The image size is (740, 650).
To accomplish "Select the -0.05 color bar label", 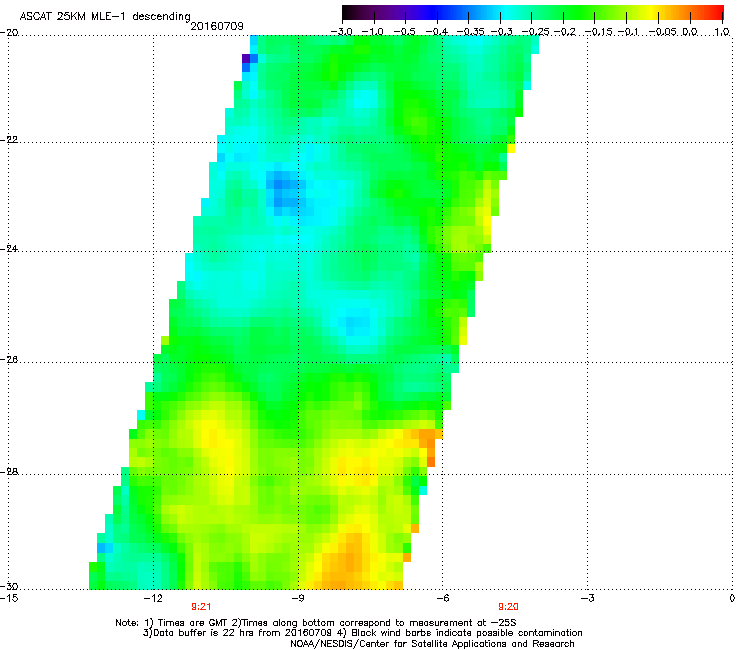I will (663, 32).
